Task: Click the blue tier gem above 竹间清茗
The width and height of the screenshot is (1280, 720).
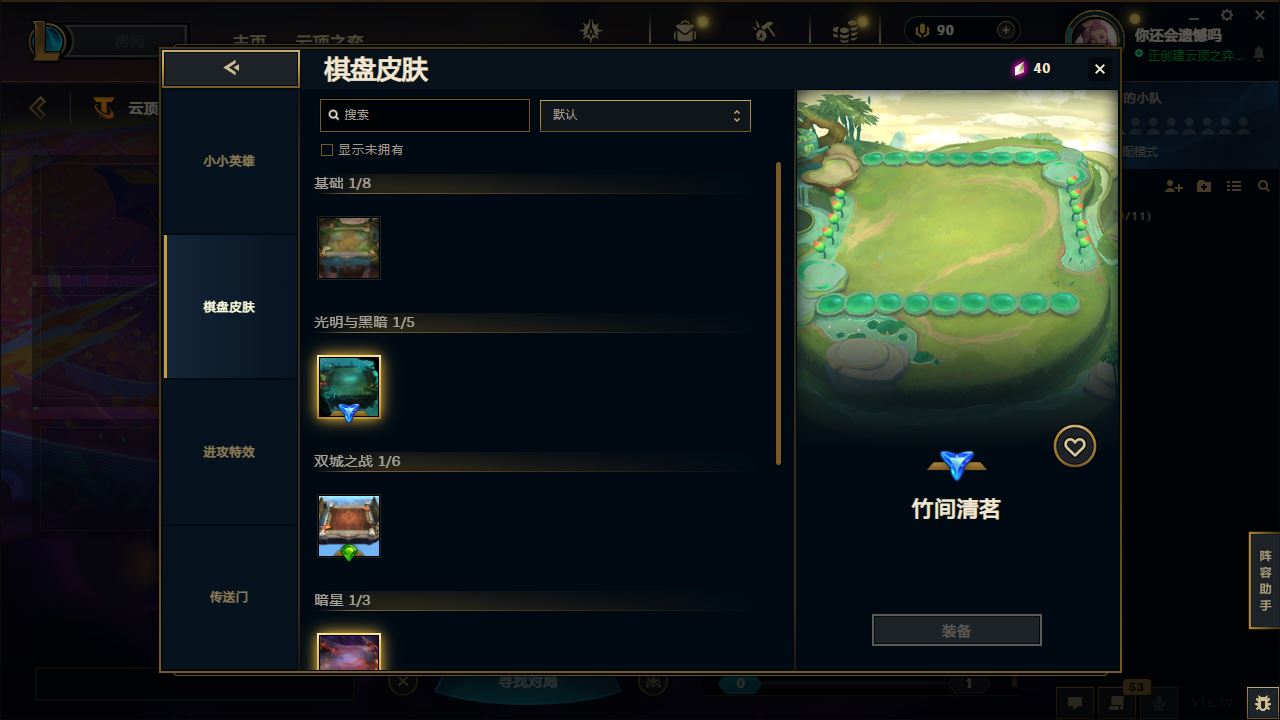Action: (x=956, y=464)
